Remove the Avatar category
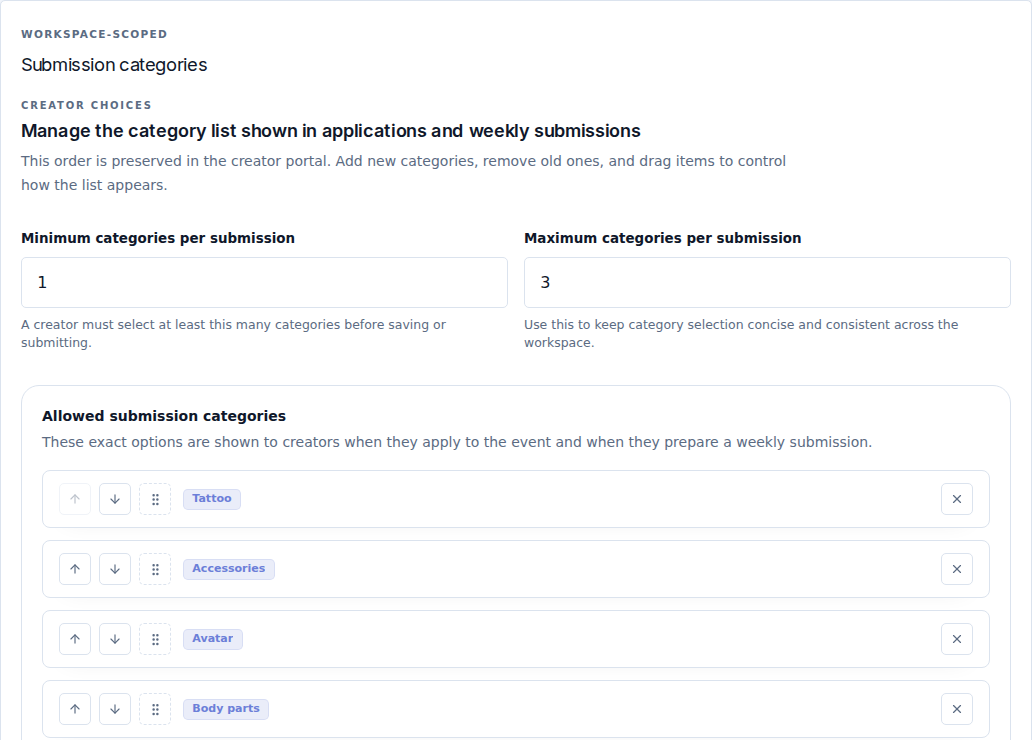 point(957,639)
